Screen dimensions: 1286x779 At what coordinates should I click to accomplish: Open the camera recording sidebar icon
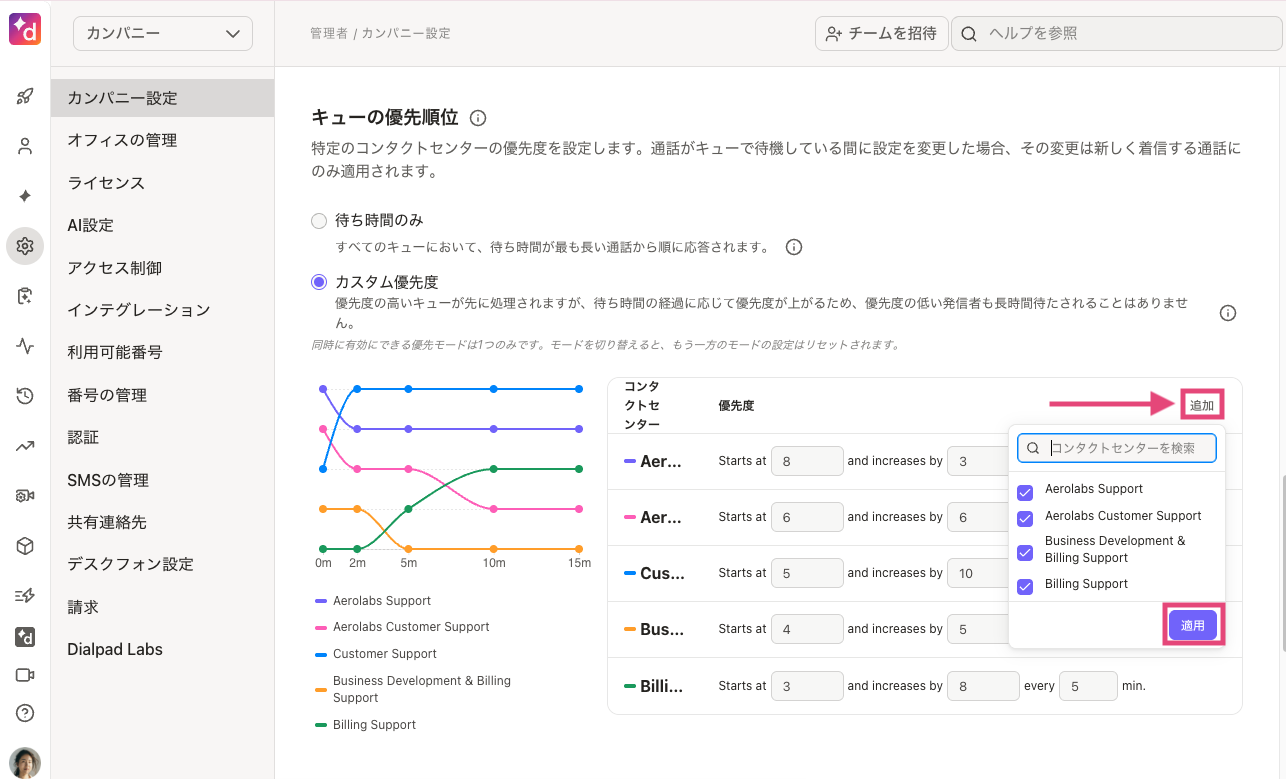coord(25,496)
